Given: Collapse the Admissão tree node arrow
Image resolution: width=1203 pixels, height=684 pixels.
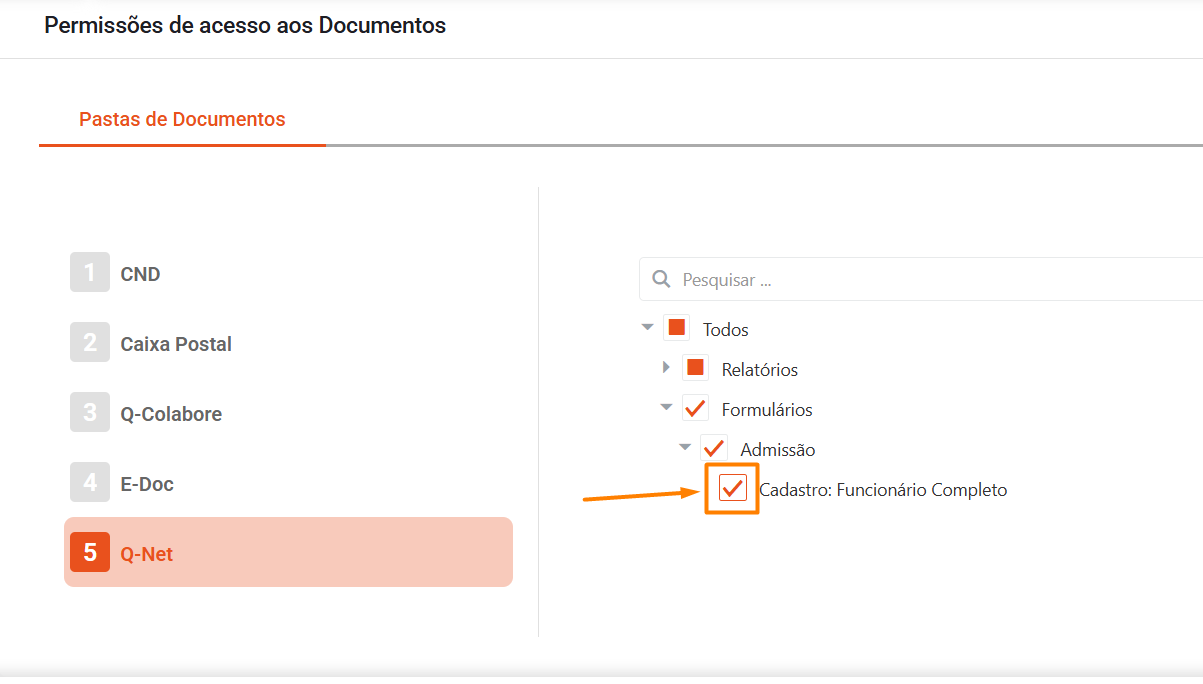Looking at the screenshot, I should point(685,447).
